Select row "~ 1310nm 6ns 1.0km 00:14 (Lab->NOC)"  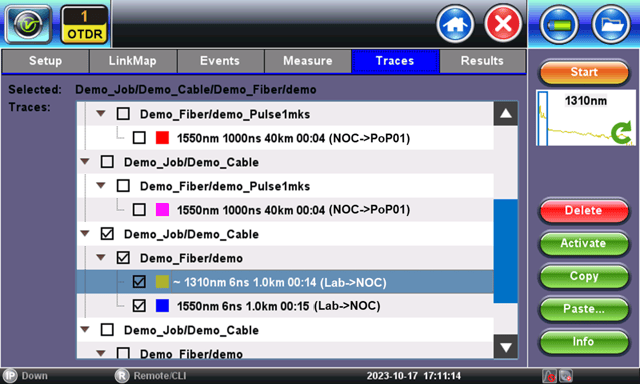coord(285,282)
